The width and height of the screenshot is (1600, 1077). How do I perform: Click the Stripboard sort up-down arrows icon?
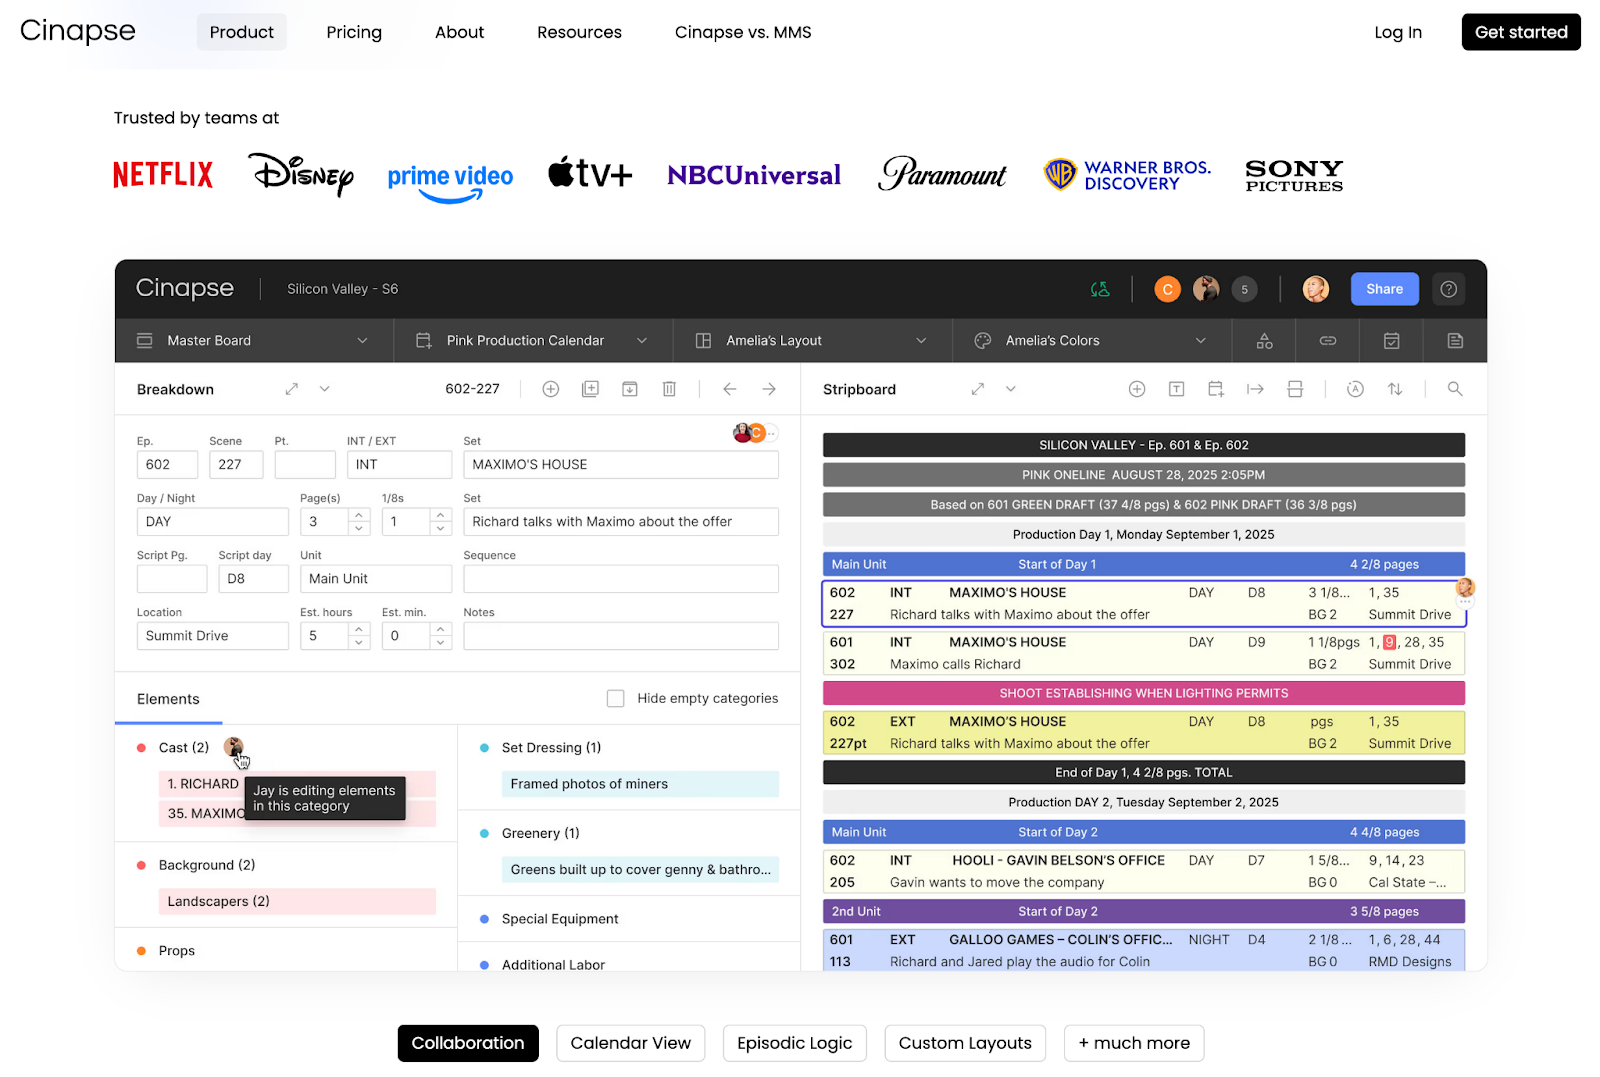pyautogui.click(x=1395, y=389)
